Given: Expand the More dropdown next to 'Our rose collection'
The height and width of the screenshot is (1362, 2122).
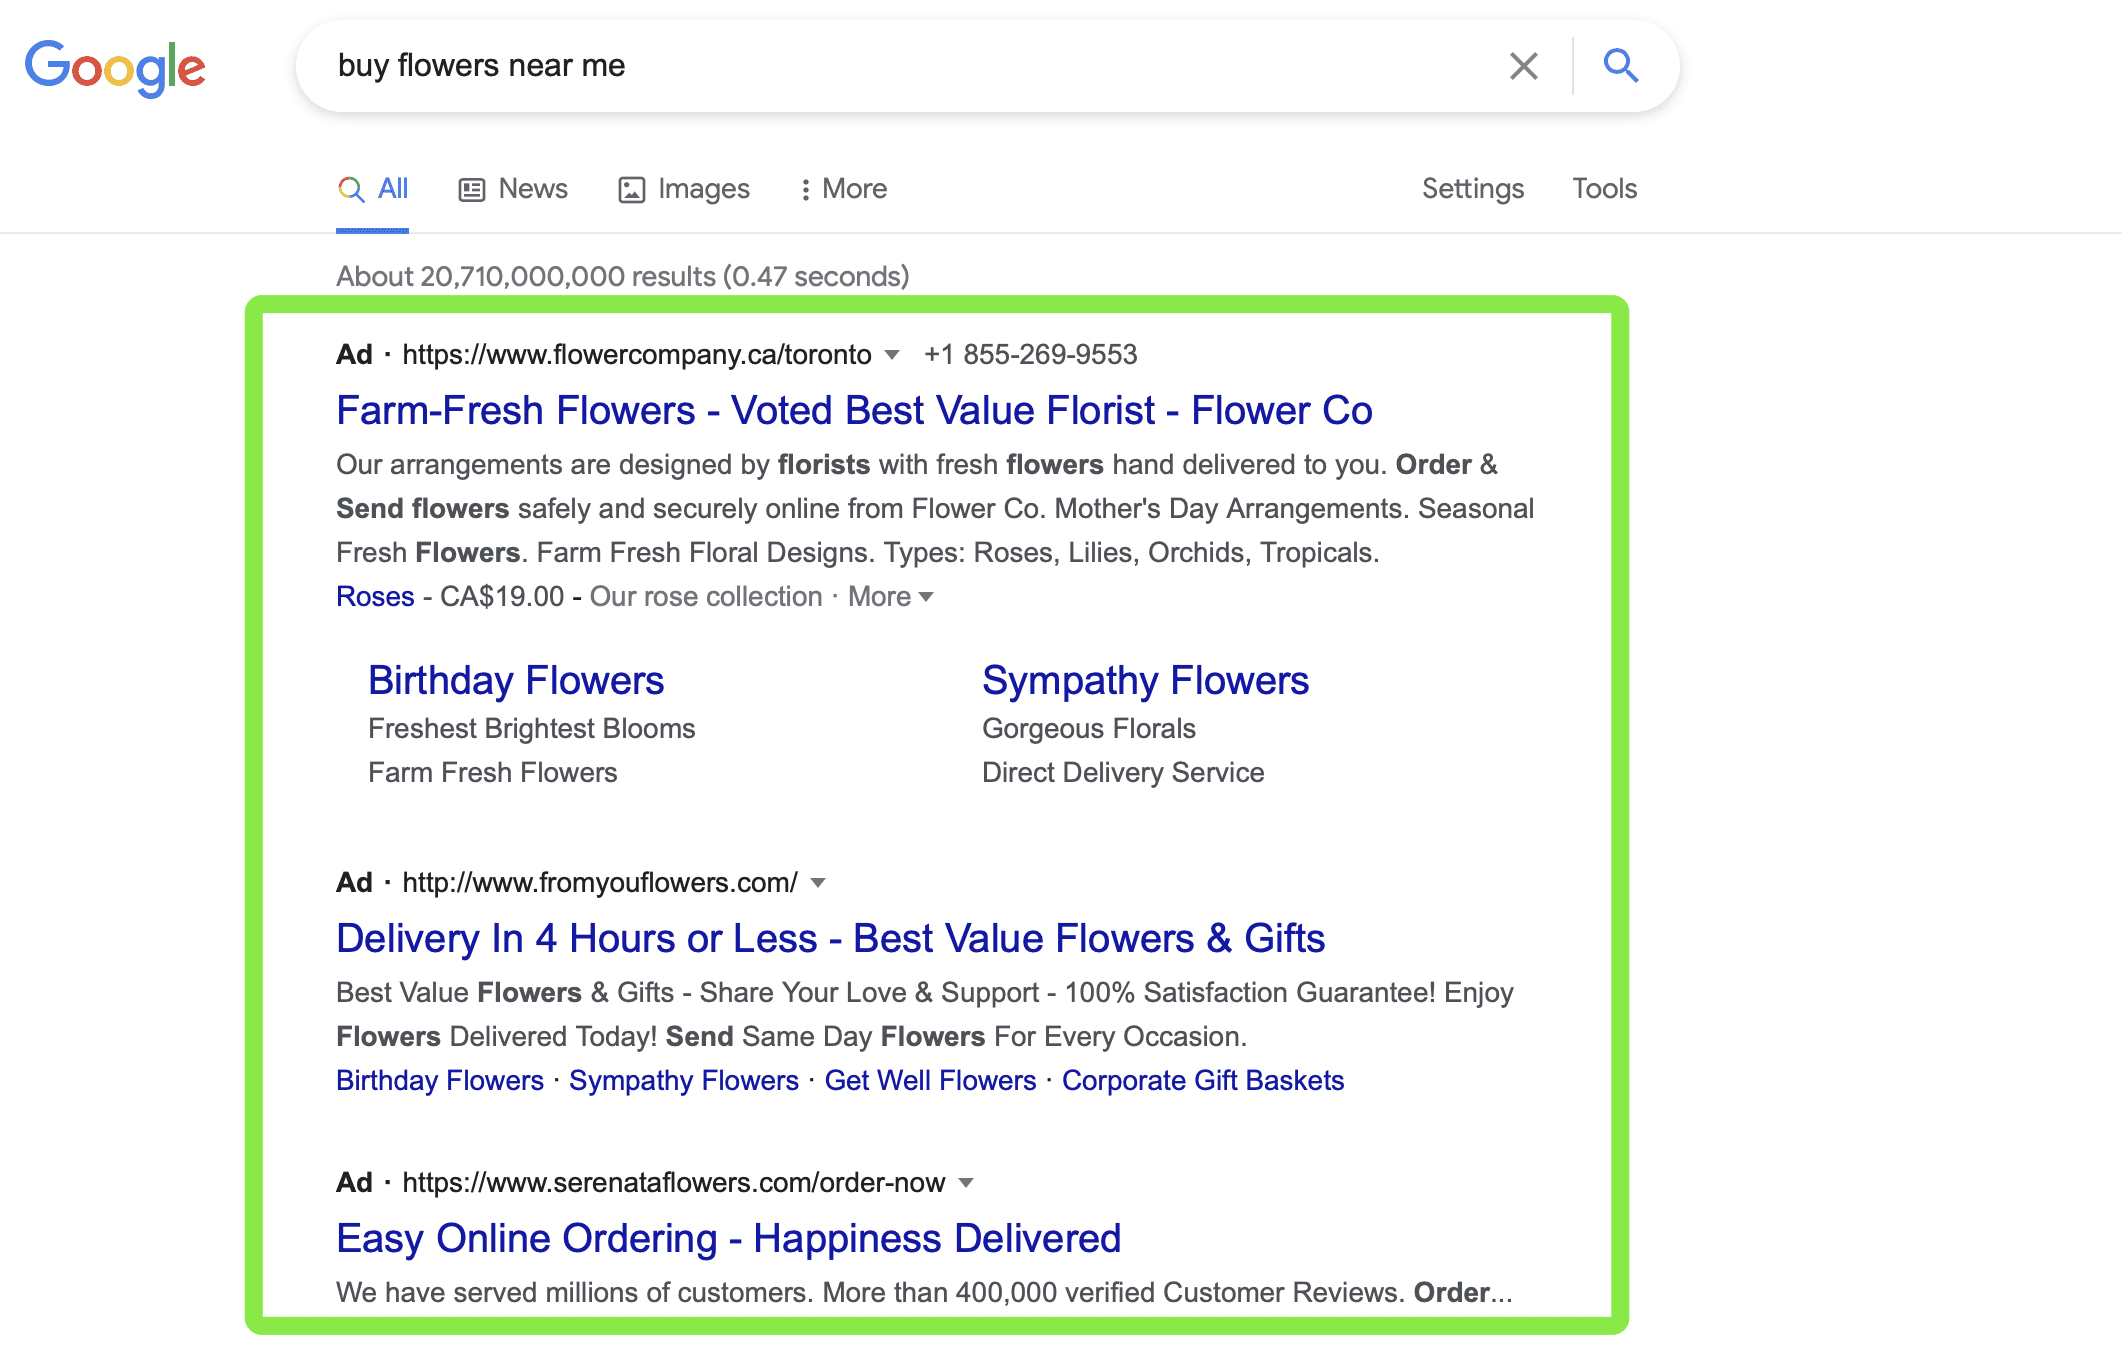Looking at the screenshot, I should 890,597.
